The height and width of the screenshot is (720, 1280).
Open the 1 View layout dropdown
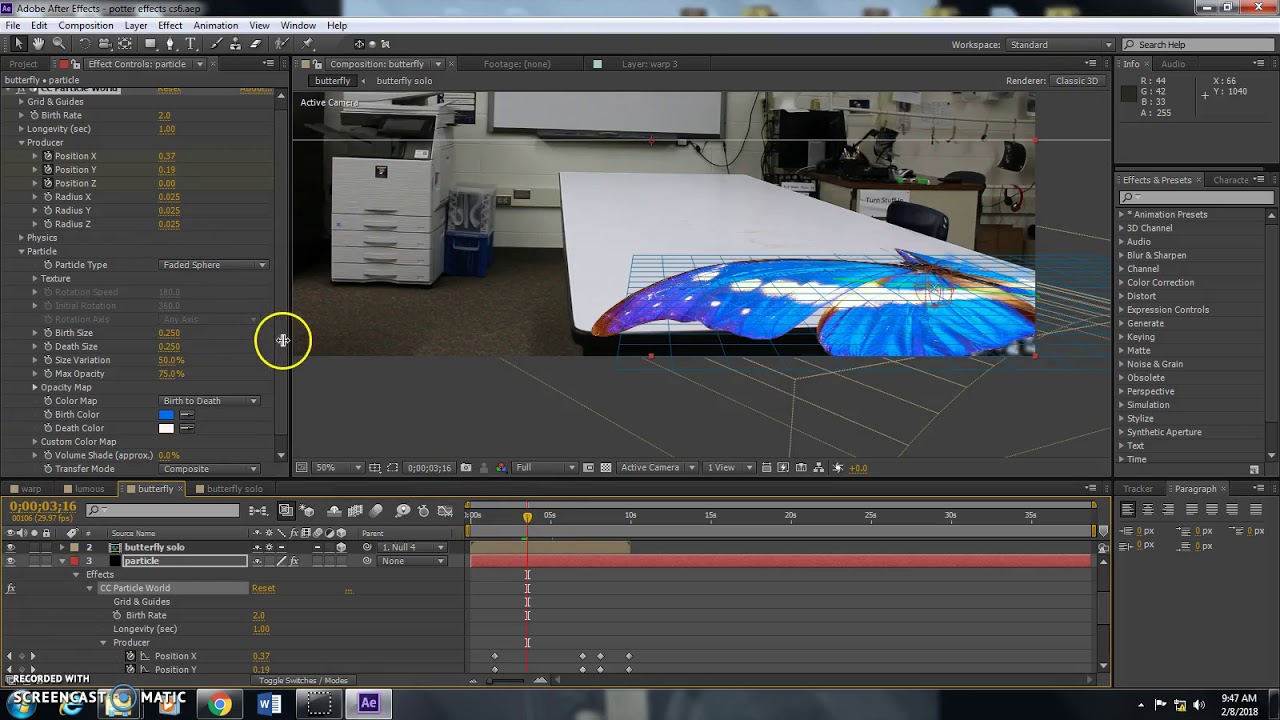tap(730, 467)
